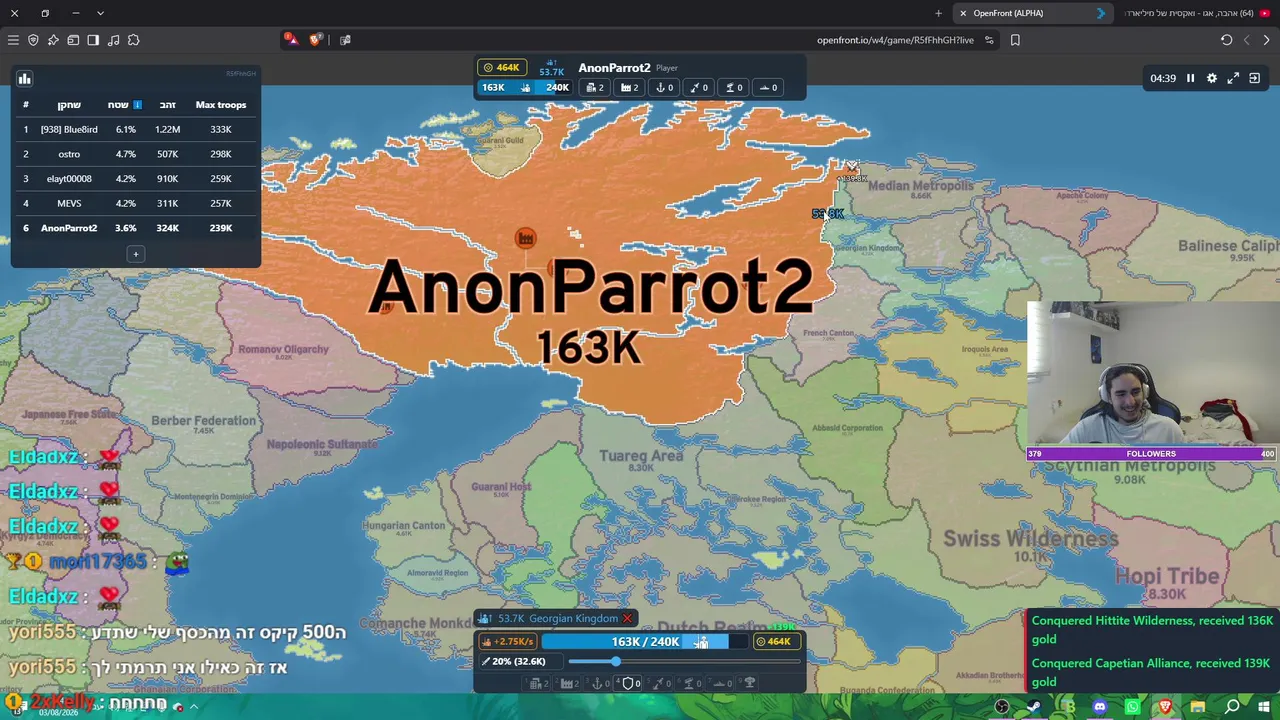Select the [938] Blue8ird leaderboard row
This screenshot has width=1280, height=720.
click(135, 129)
